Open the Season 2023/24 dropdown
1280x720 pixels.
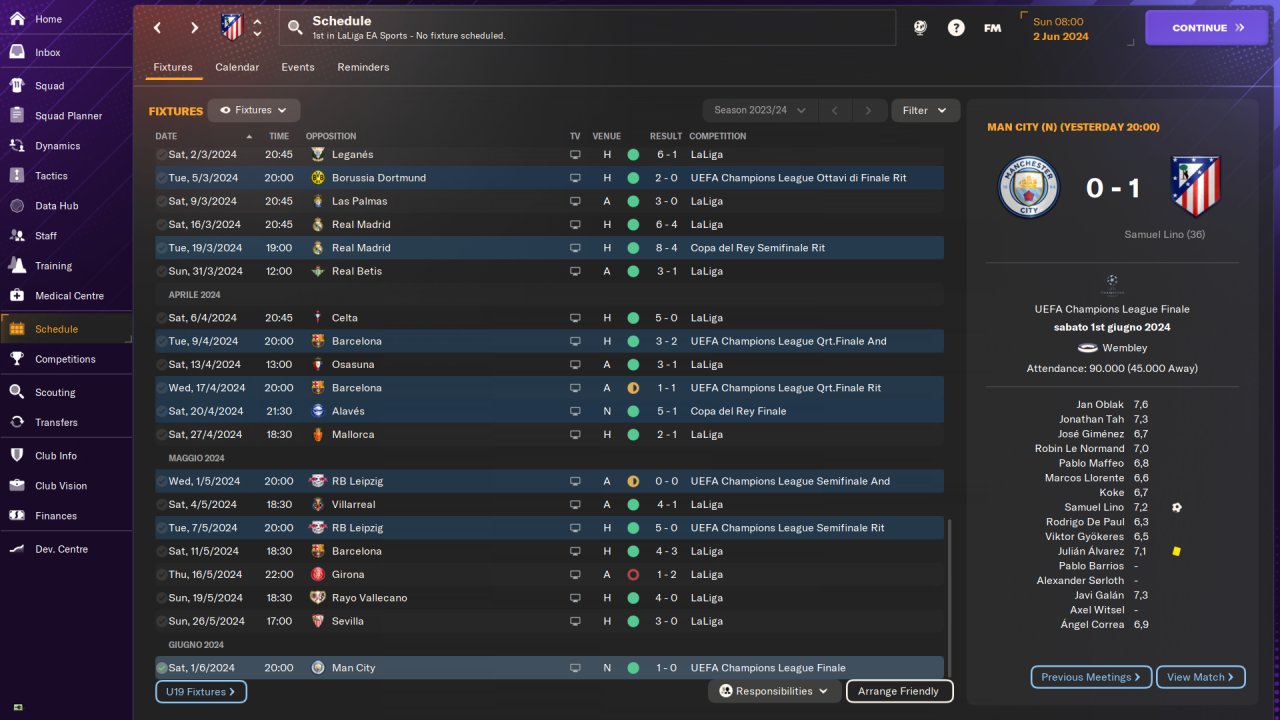coord(760,110)
